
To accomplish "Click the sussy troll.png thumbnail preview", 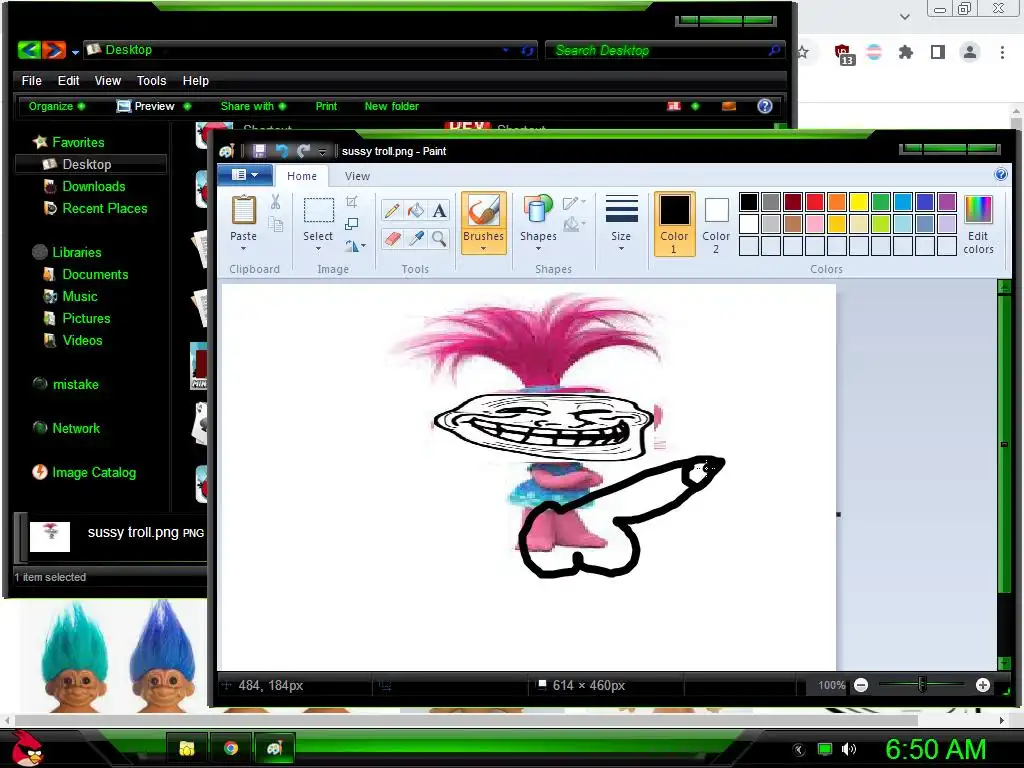I will (x=50, y=537).
